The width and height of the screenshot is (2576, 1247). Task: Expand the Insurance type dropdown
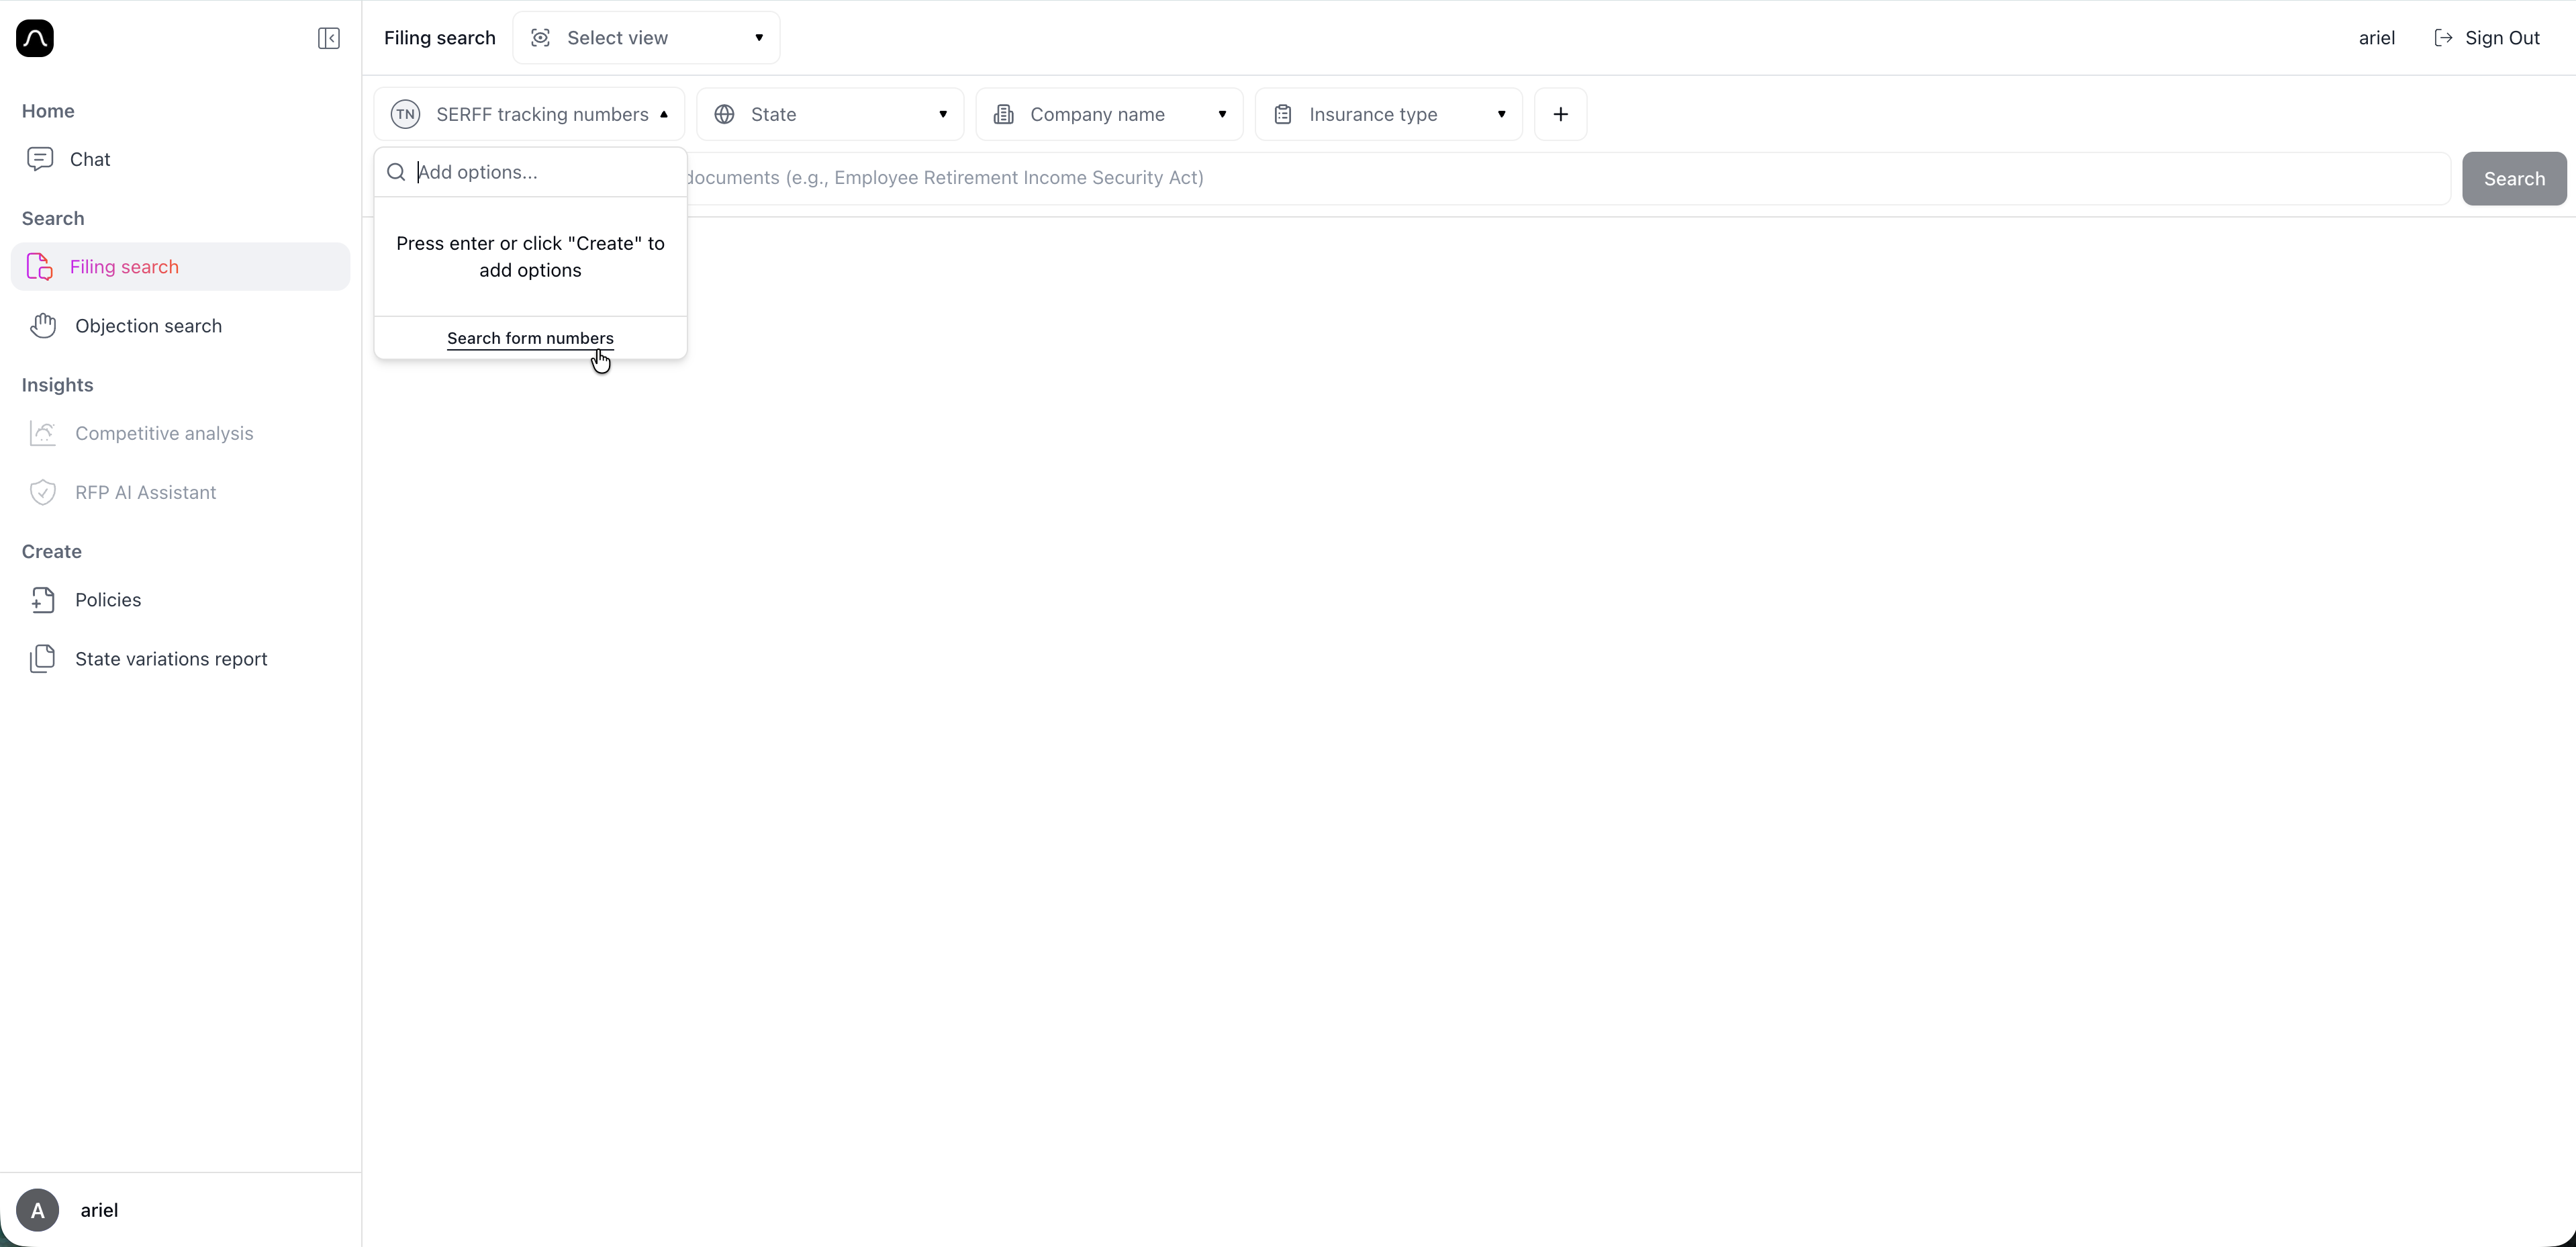[1388, 114]
